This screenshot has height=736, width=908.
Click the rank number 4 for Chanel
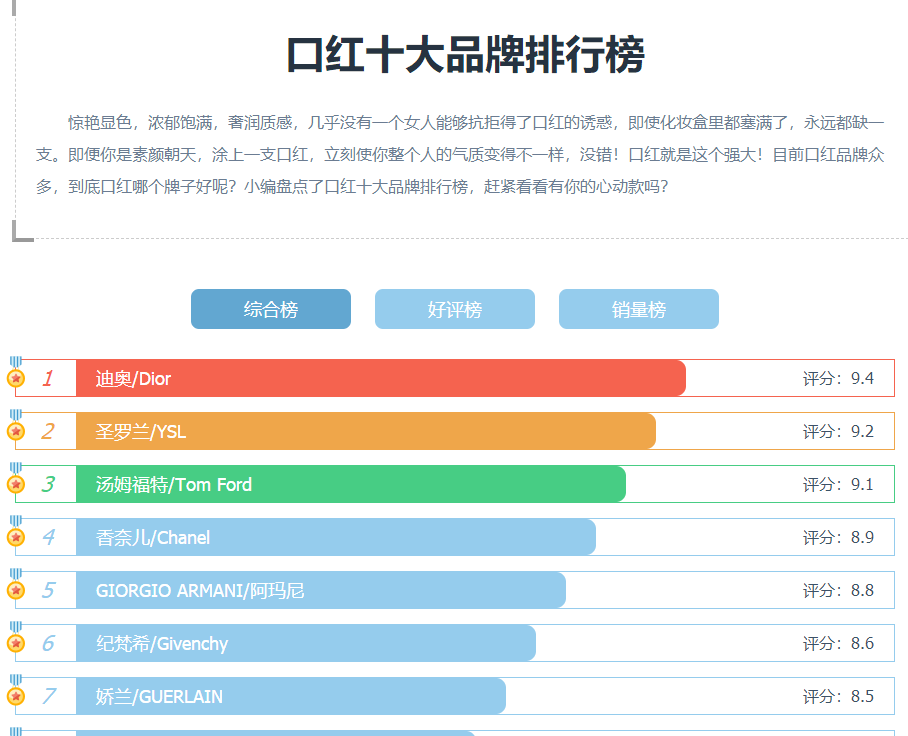tap(48, 537)
